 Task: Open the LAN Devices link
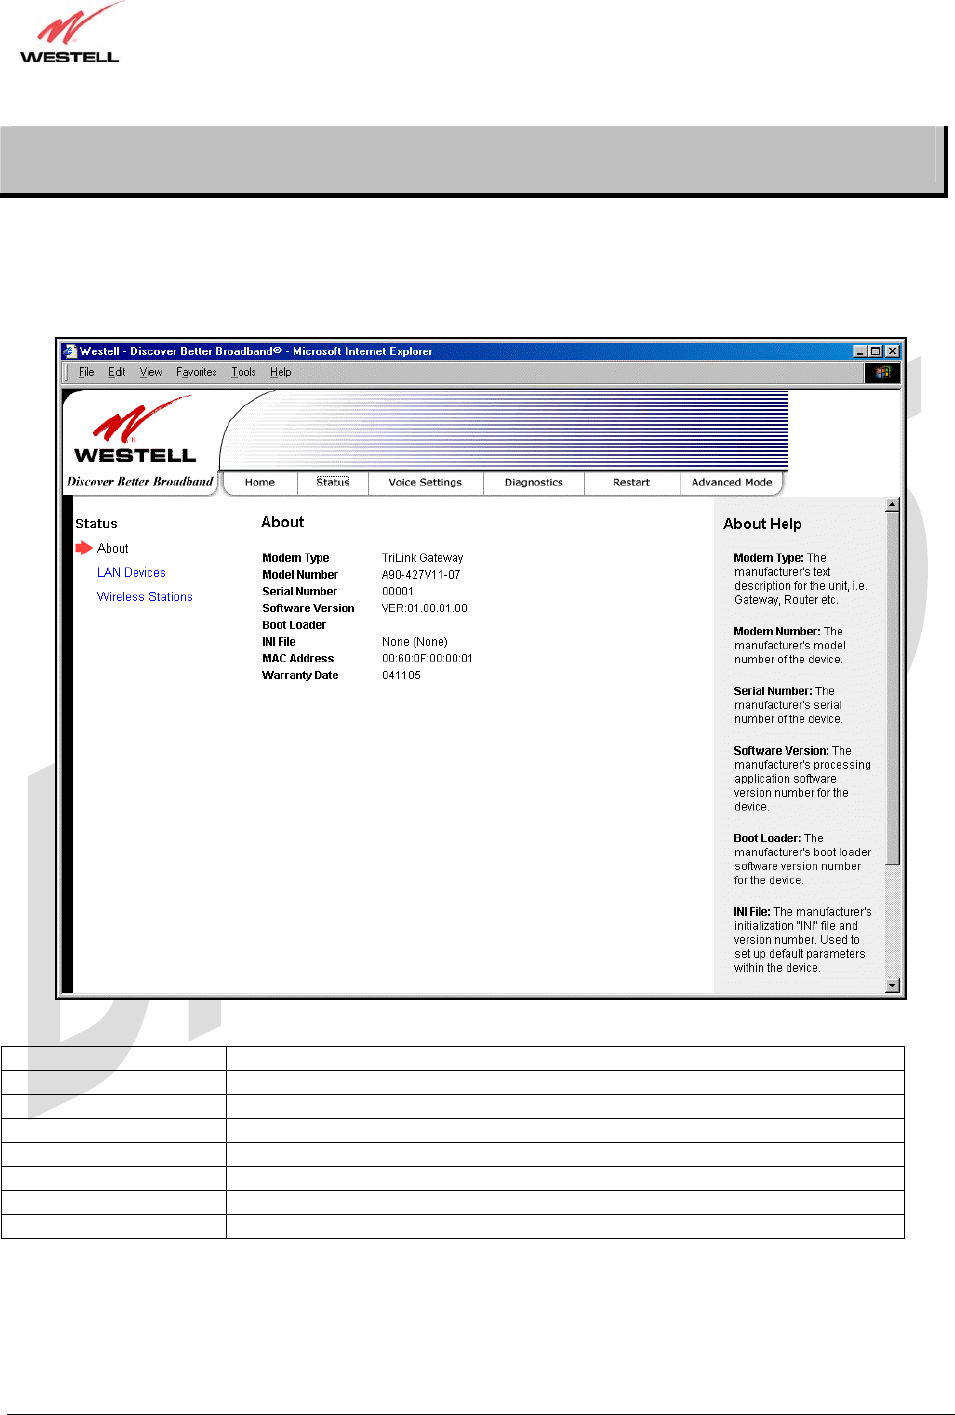click(x=131, y=572)
